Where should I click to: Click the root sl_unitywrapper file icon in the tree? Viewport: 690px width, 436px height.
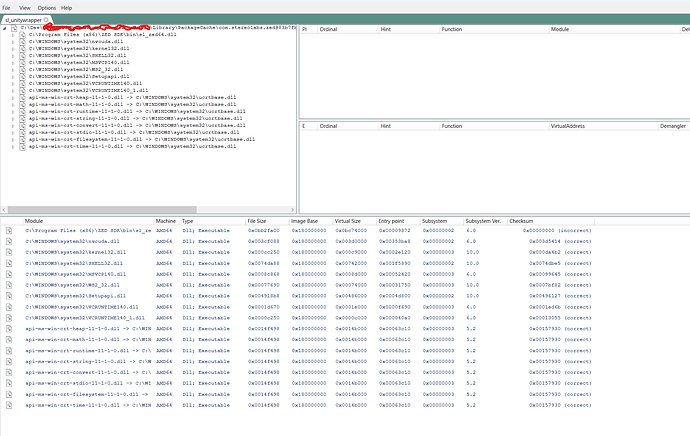tap(14, 28)
